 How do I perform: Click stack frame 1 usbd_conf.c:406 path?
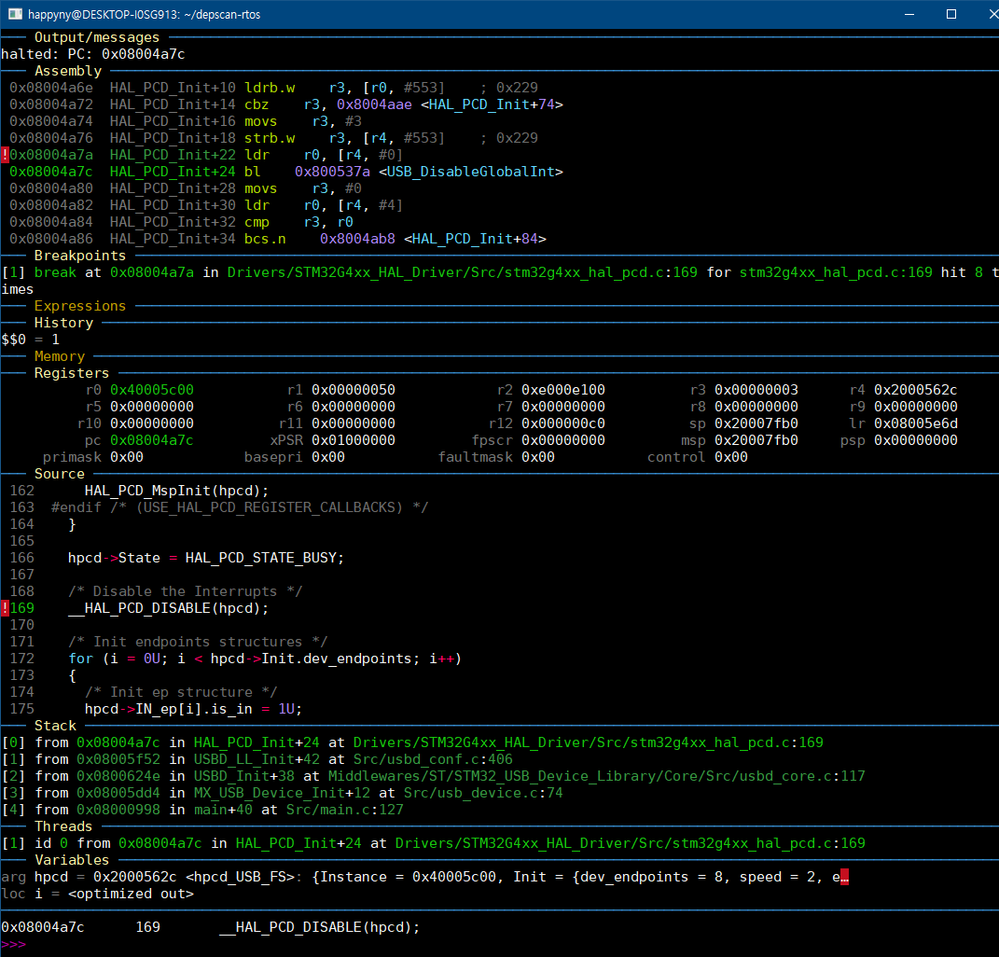[x=433, y=759]
